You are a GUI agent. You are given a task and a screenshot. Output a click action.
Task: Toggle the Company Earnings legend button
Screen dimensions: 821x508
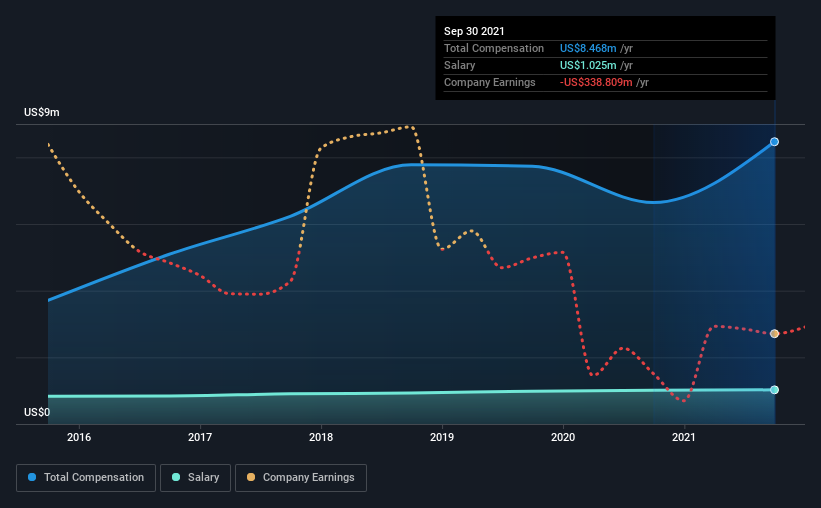[301, 478]
